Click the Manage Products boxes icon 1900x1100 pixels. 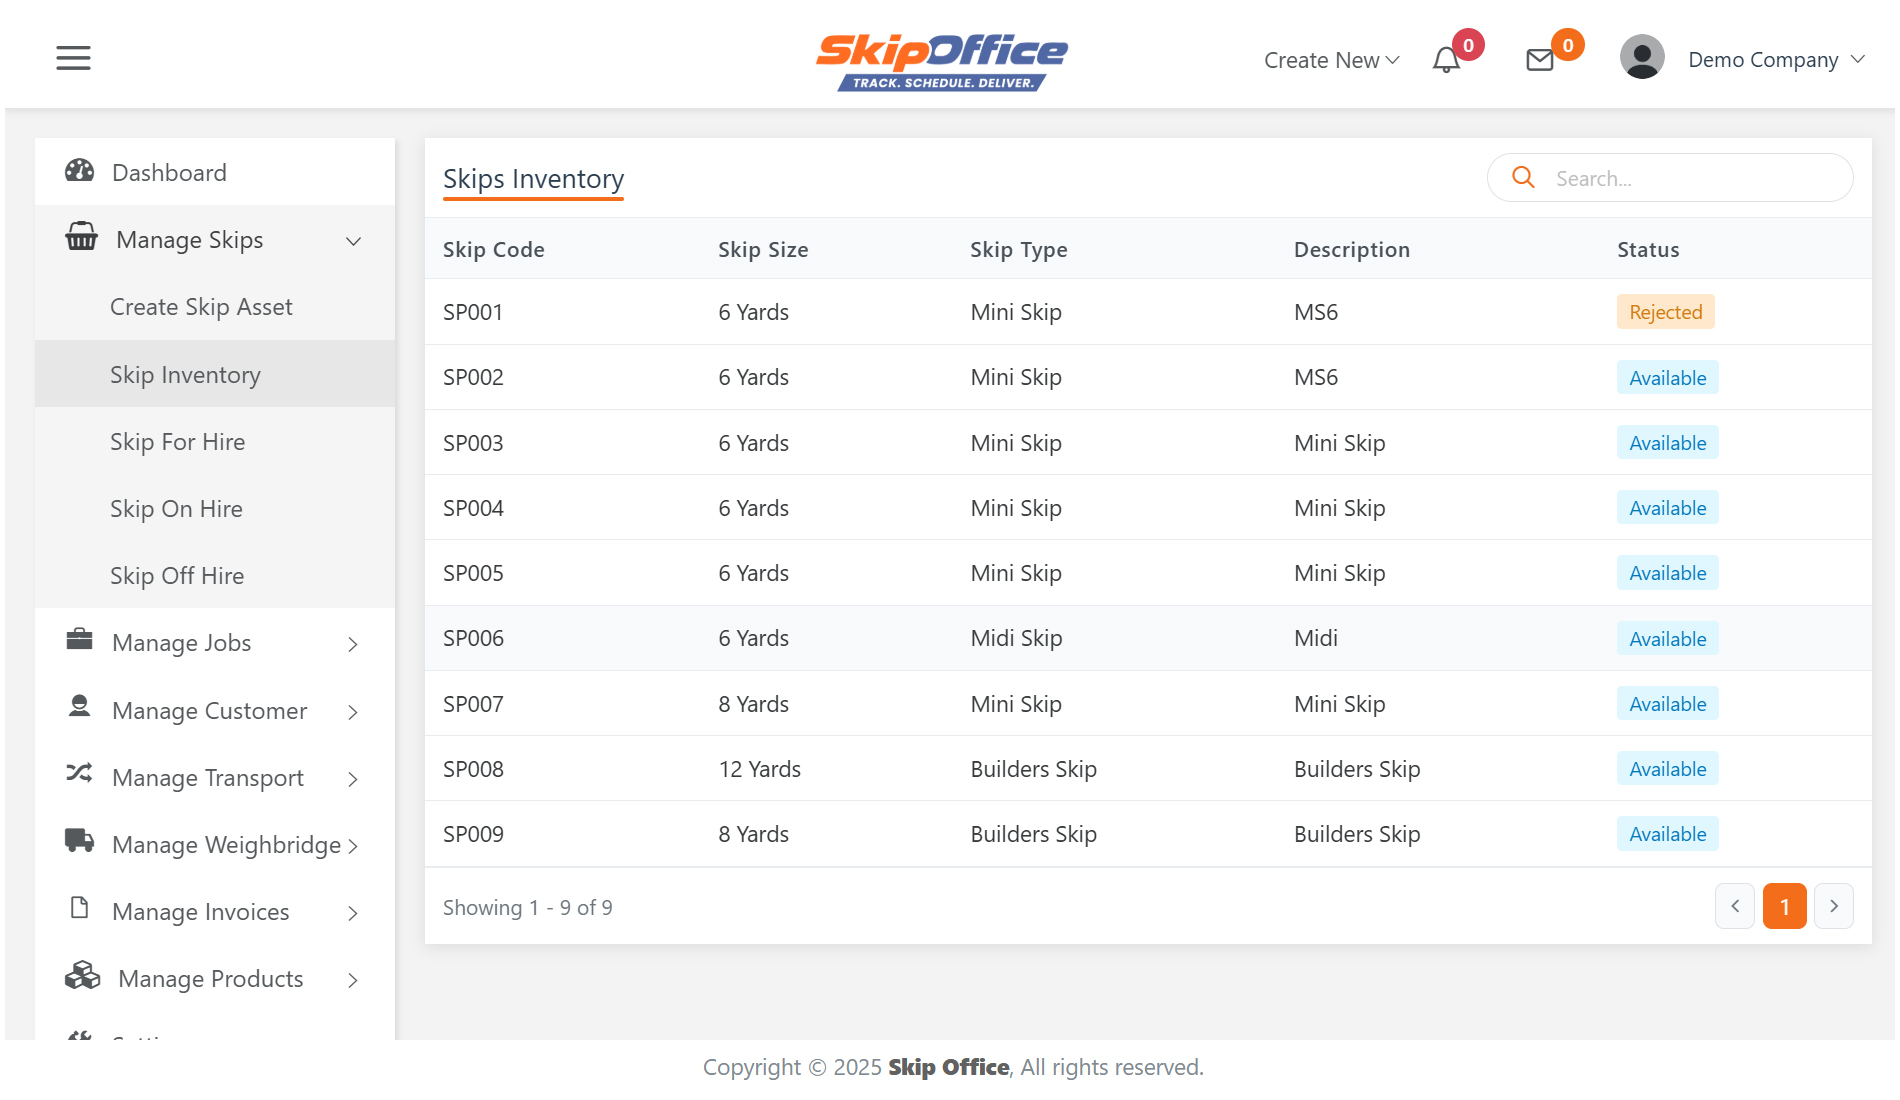click(82, 976)
